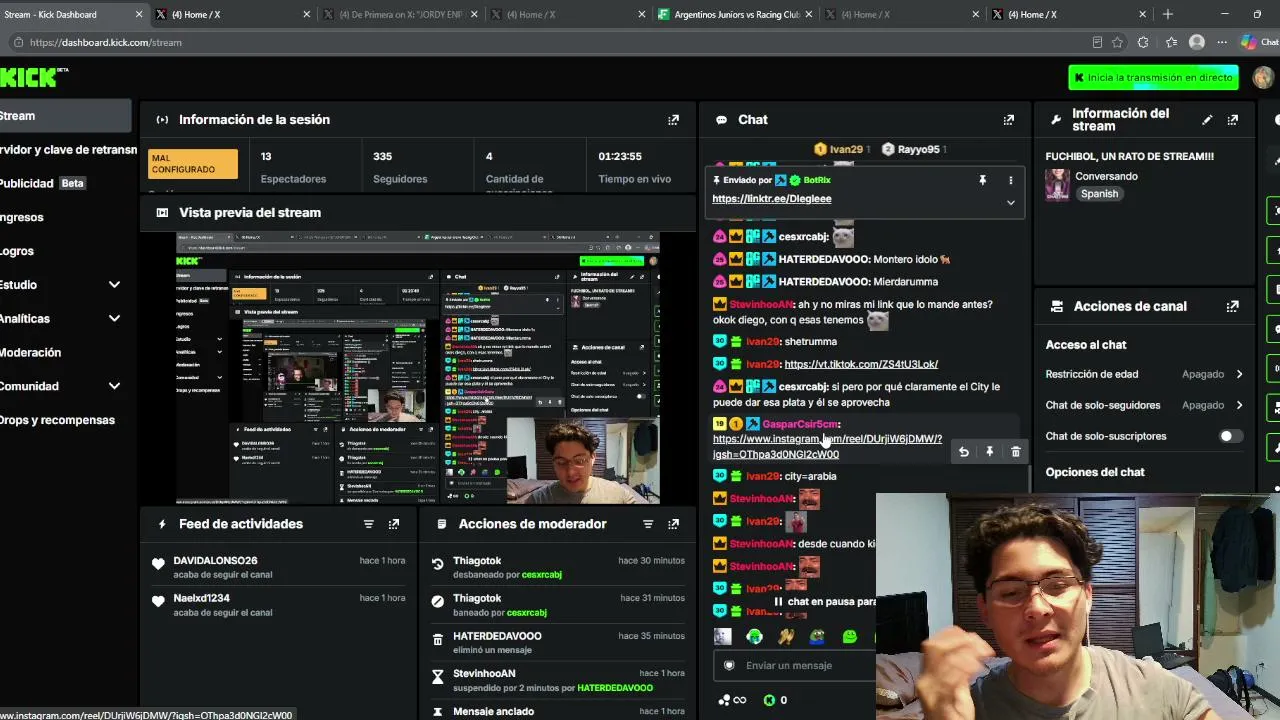Filter the Acciones de moderador list
Viewport: 1280px width, 720px height.
647,524
